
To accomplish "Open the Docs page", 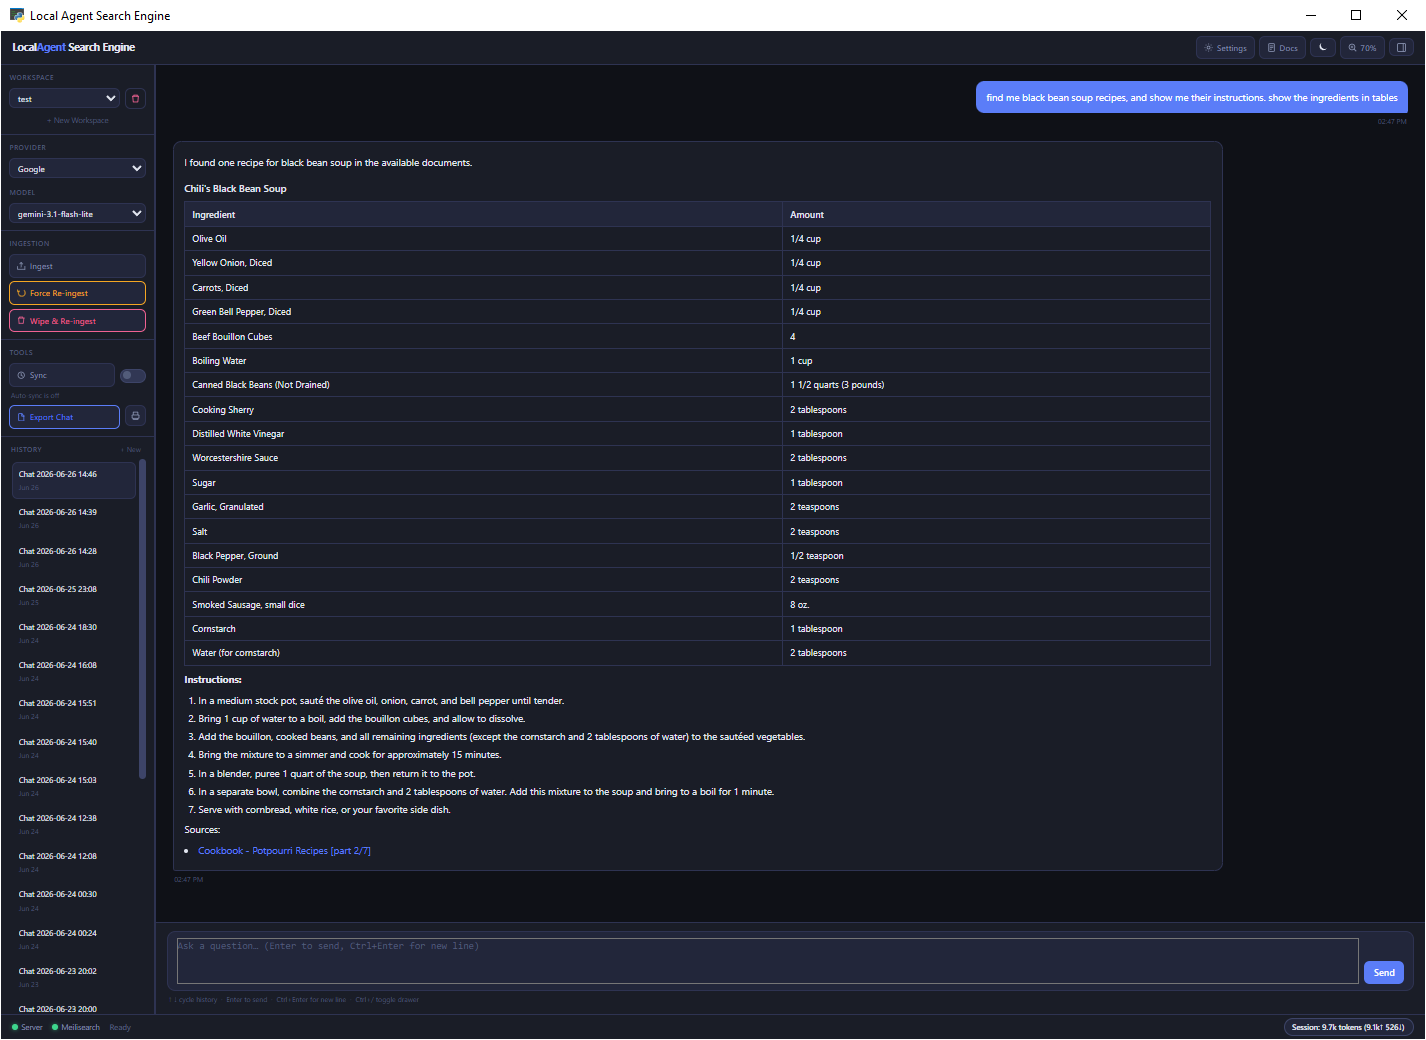I will click(1282, 47).
